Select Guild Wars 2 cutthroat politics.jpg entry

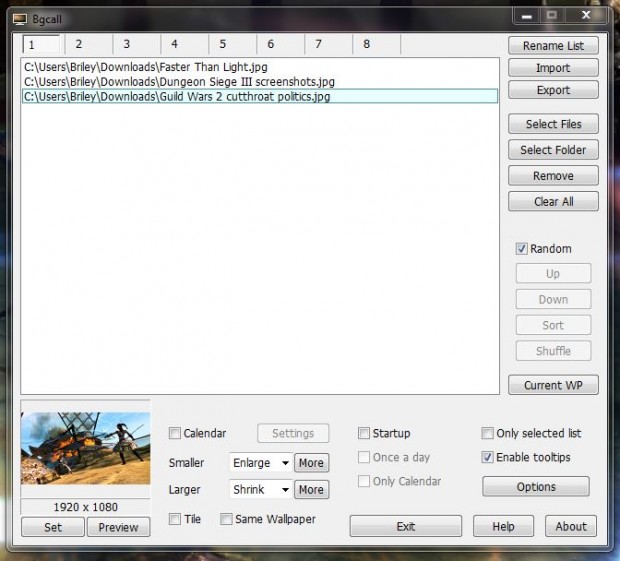(260, 96)
